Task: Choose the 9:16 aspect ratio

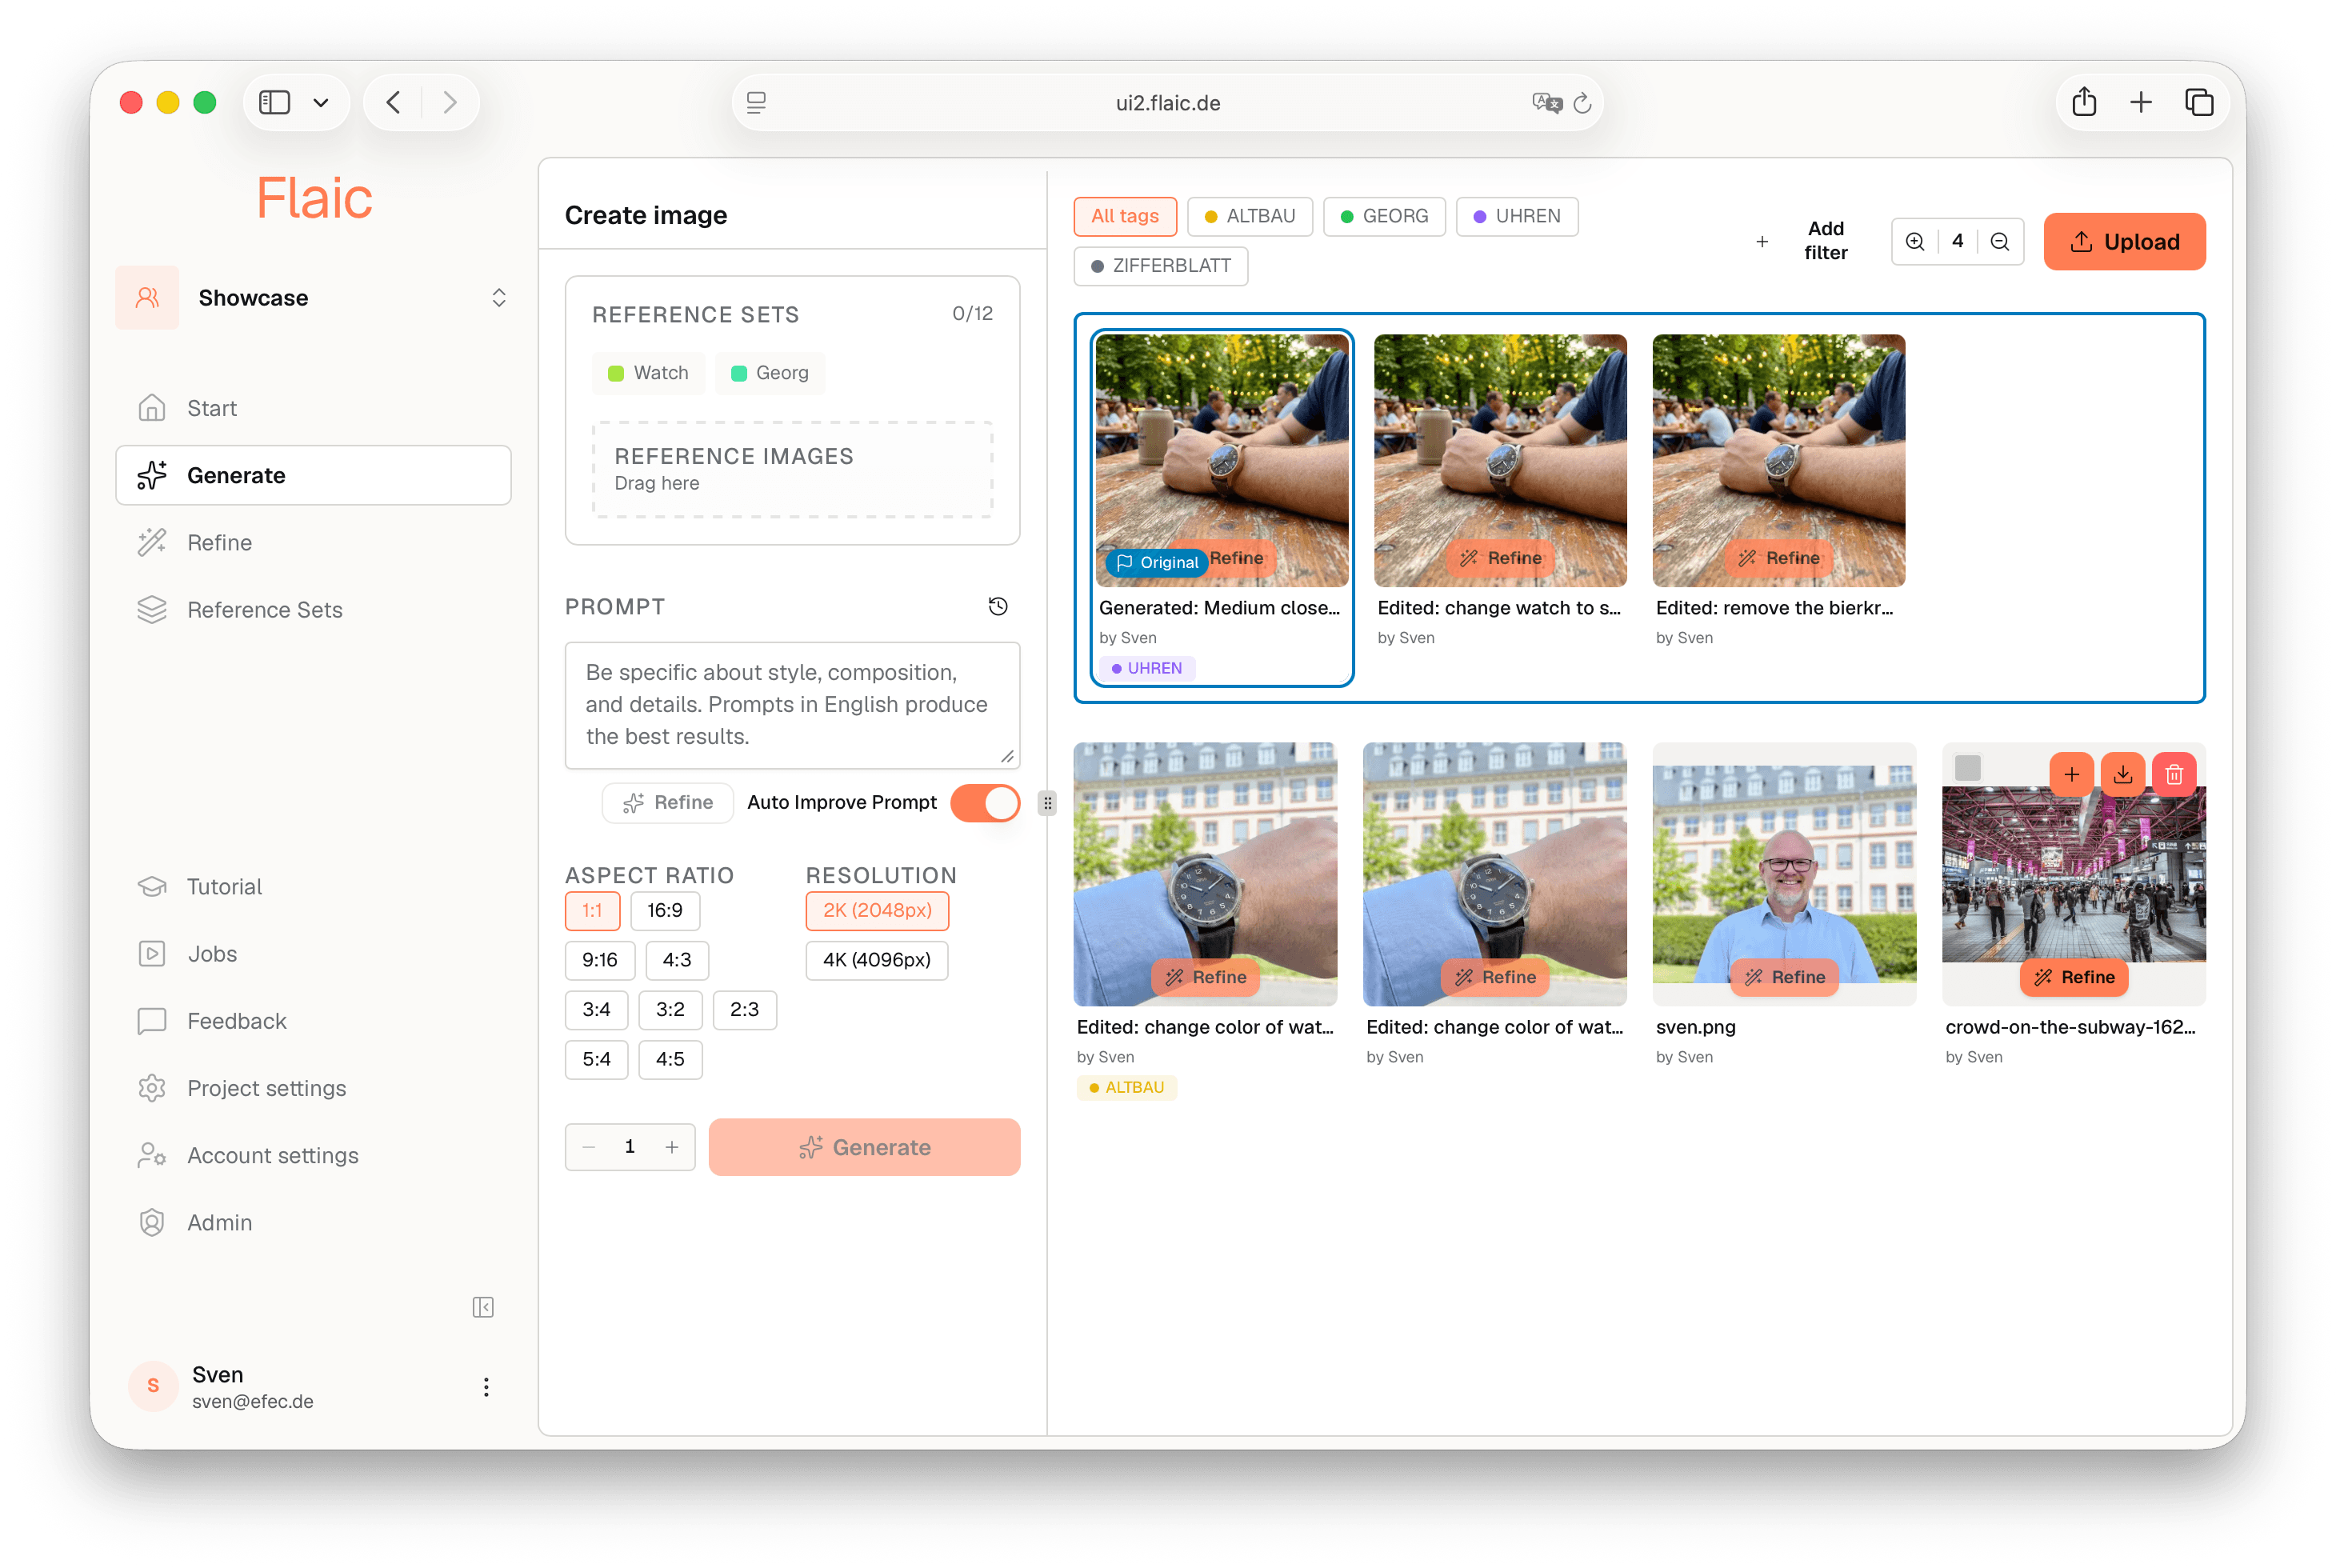Action: pyautogui.click(x=600, y=960)
